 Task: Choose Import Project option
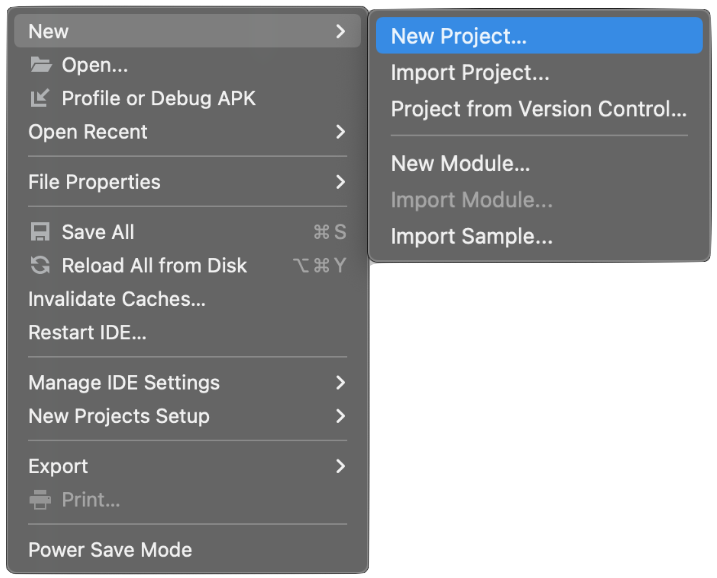(x=469, y=73)
